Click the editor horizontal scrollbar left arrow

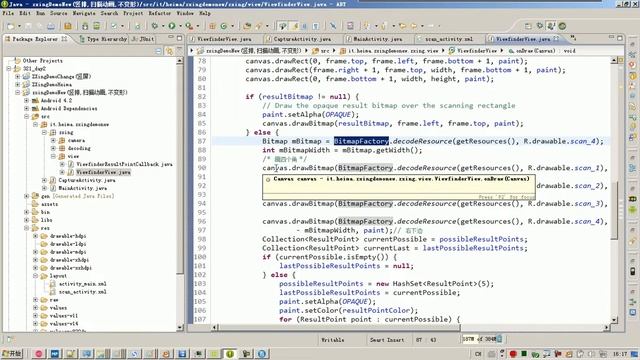click(215, 327)
